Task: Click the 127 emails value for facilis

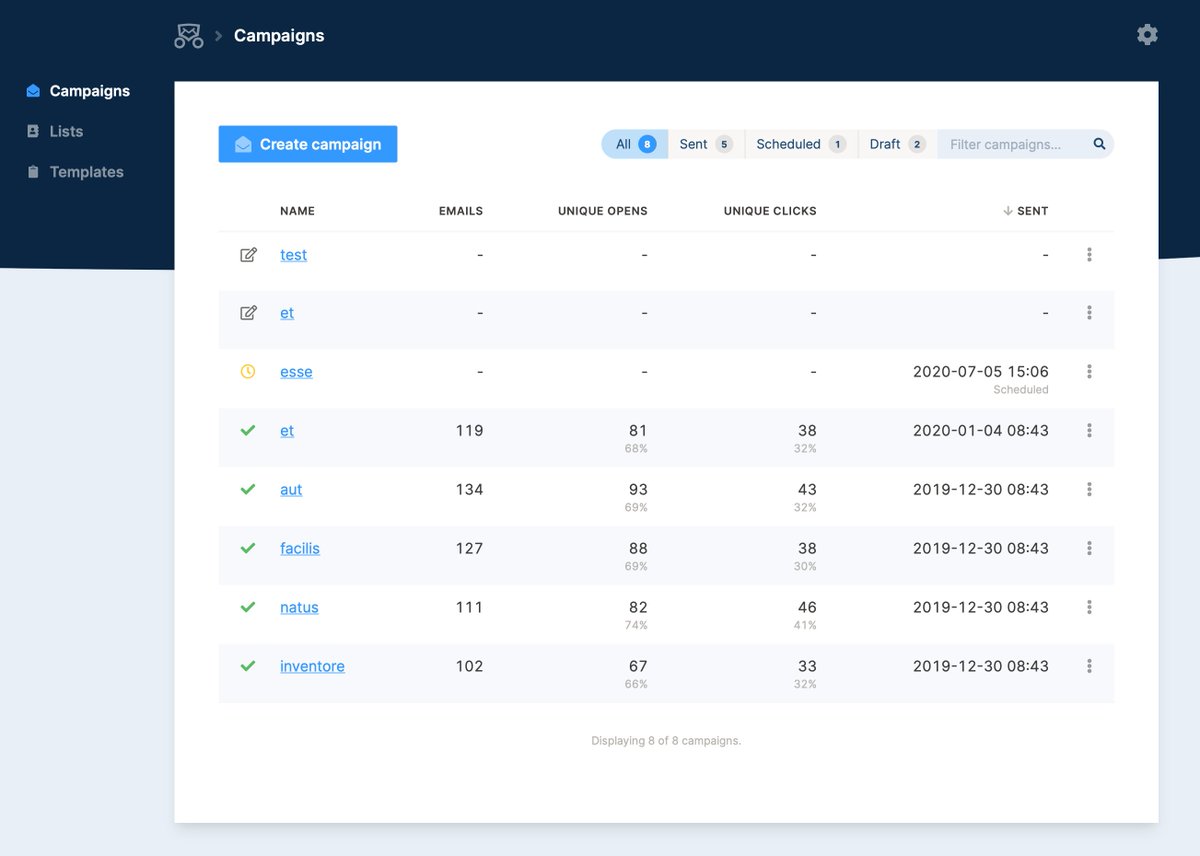Action: coord(469,549)
